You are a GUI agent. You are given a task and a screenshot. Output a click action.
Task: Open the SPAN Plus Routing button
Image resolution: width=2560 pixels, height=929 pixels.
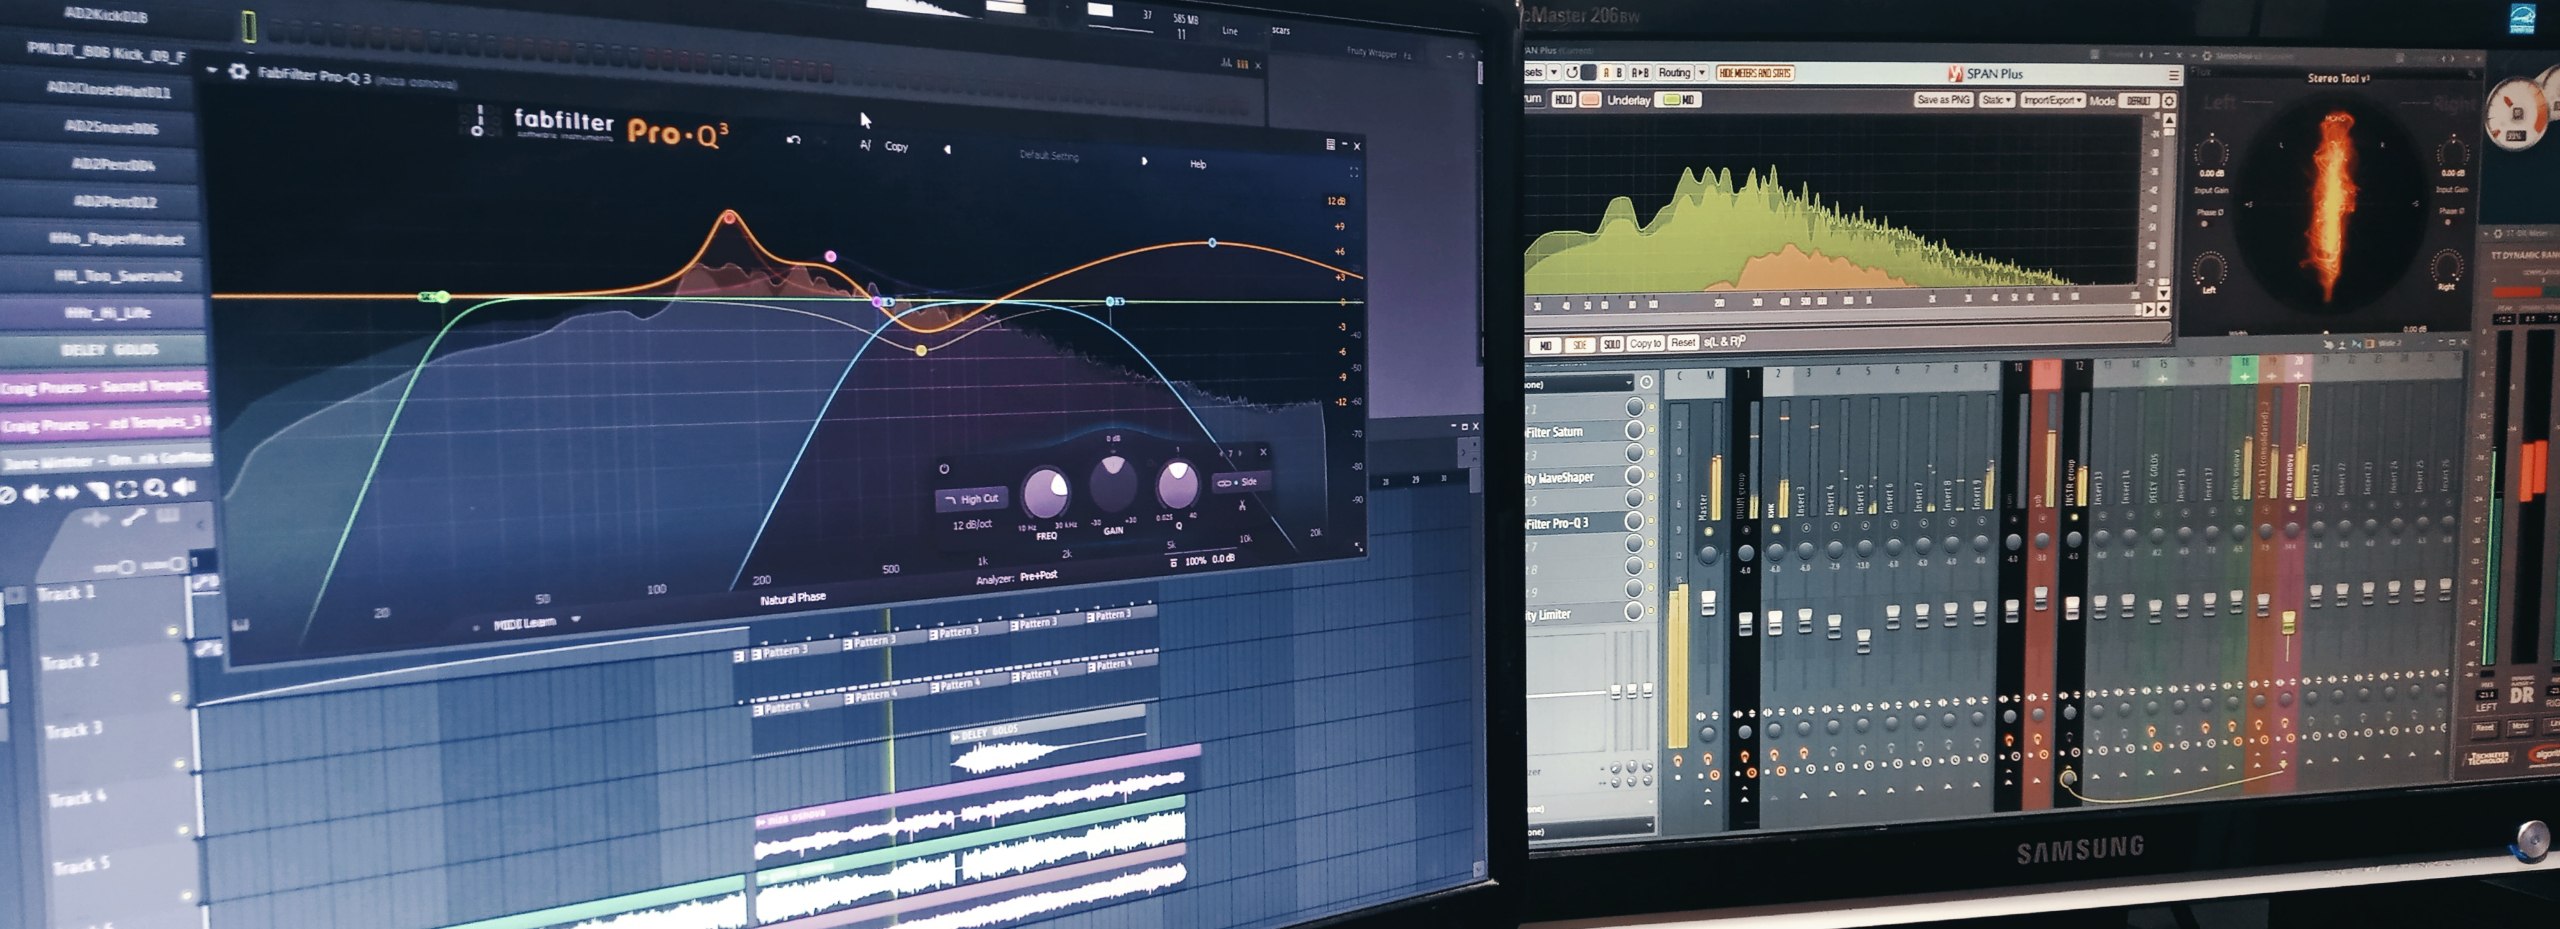coord(1674,72)
